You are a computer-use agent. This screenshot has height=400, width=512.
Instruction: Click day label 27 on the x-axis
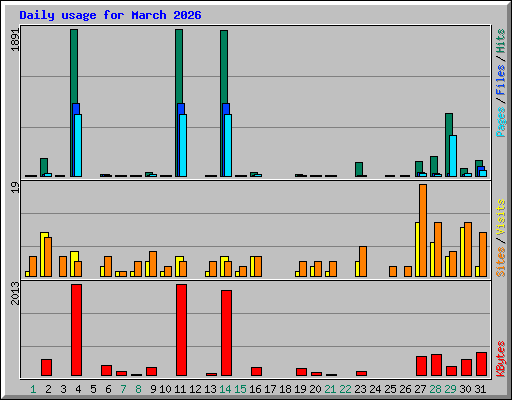pos(420,389)
